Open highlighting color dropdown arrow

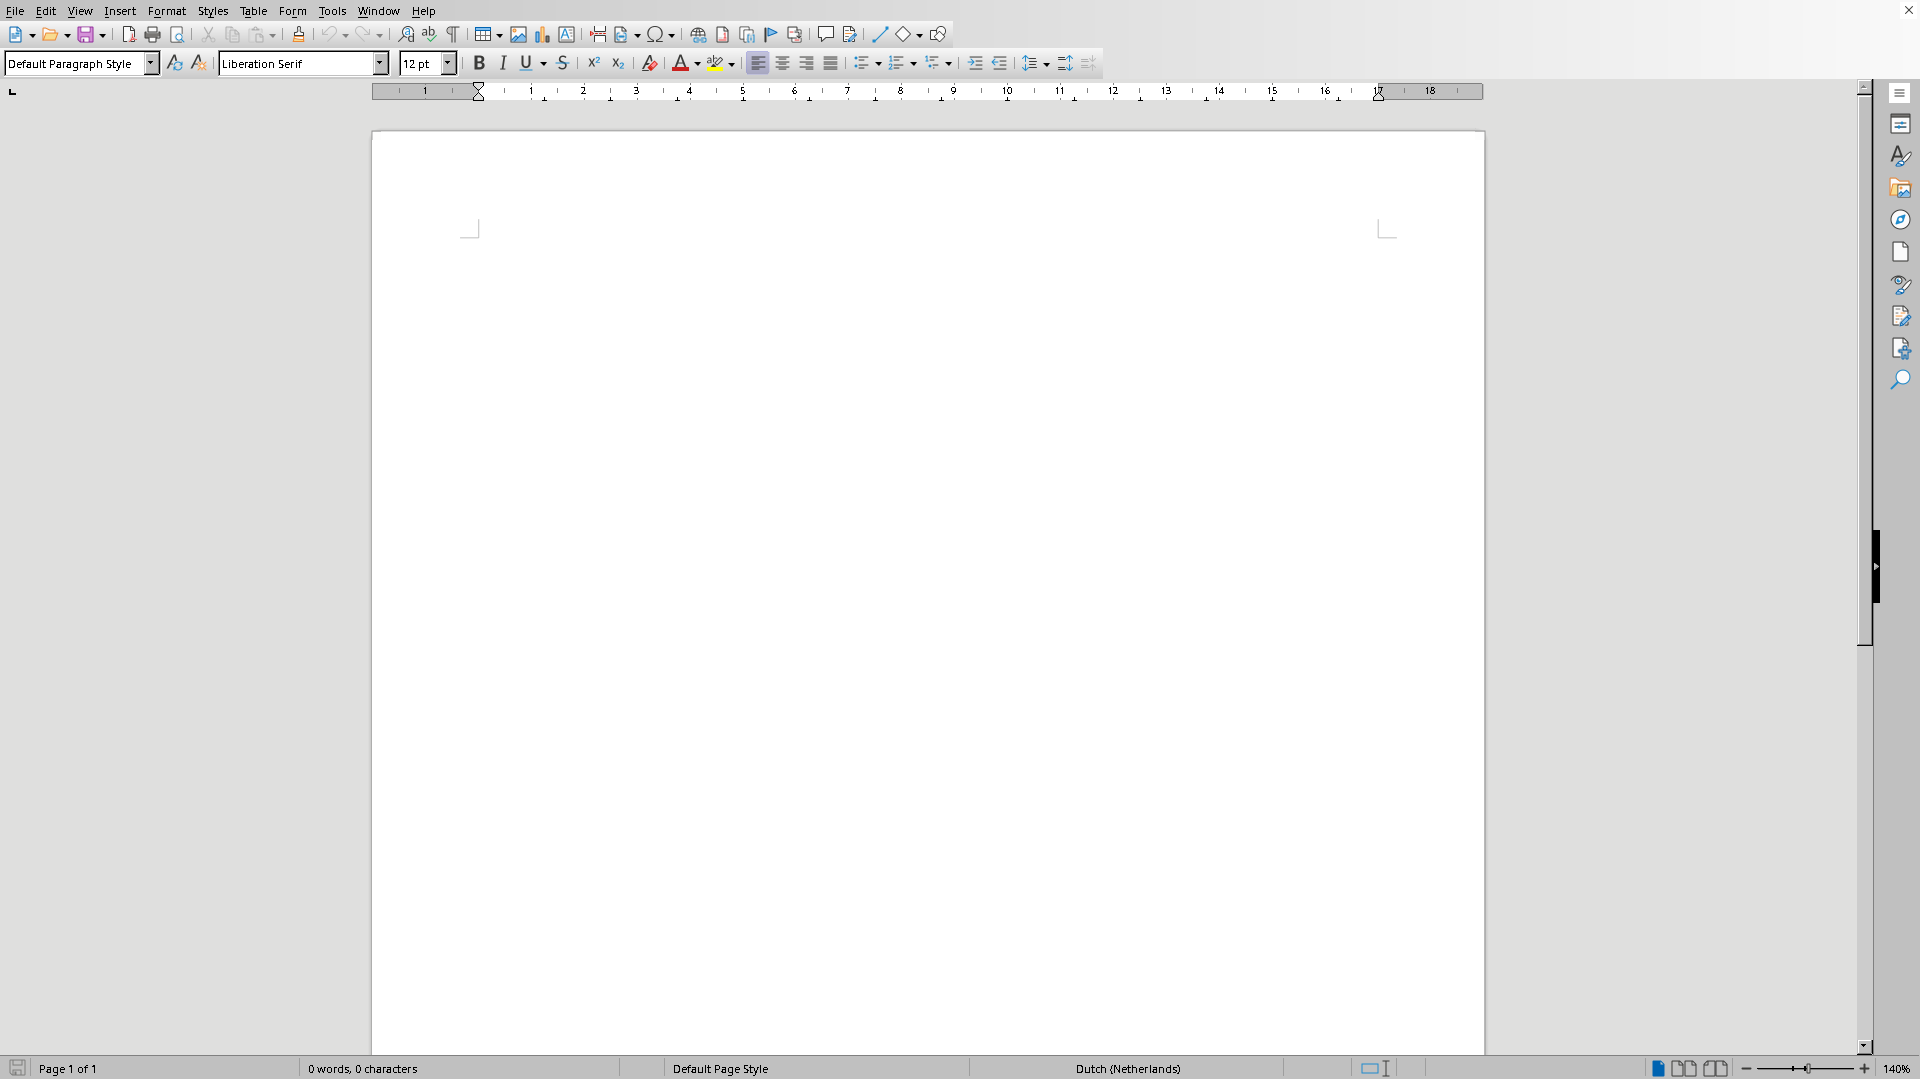[x=732, y=64]
